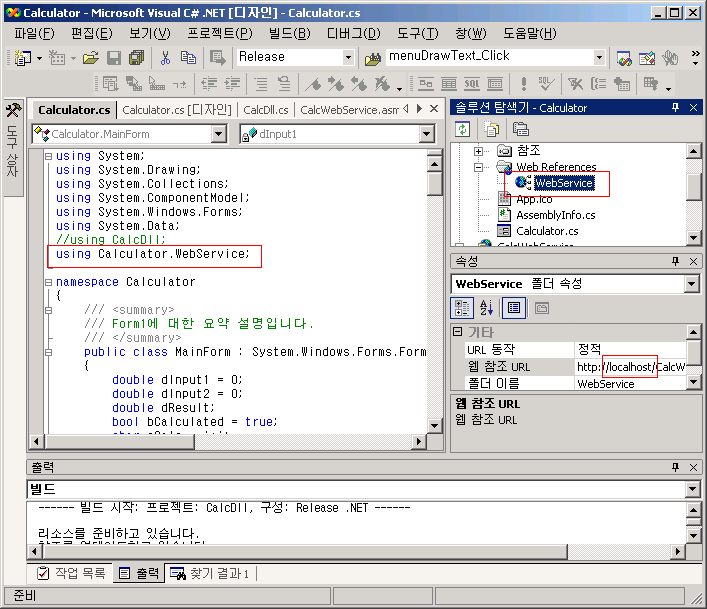
Task: Open the Release configuration dropdown
Action: [x=348, y=58]
